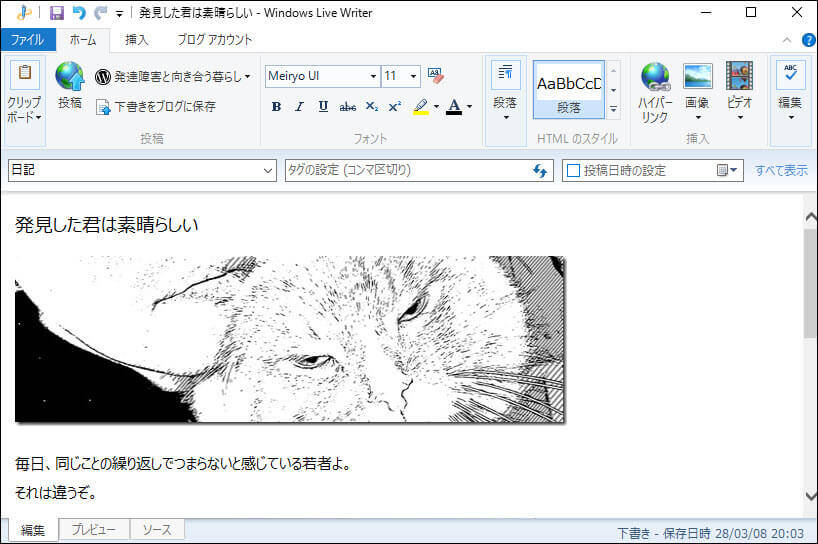818x544 pixels.
Task: Click the refresh tags arrows icon
Action: pyautogui.click(x=540, y=171)
